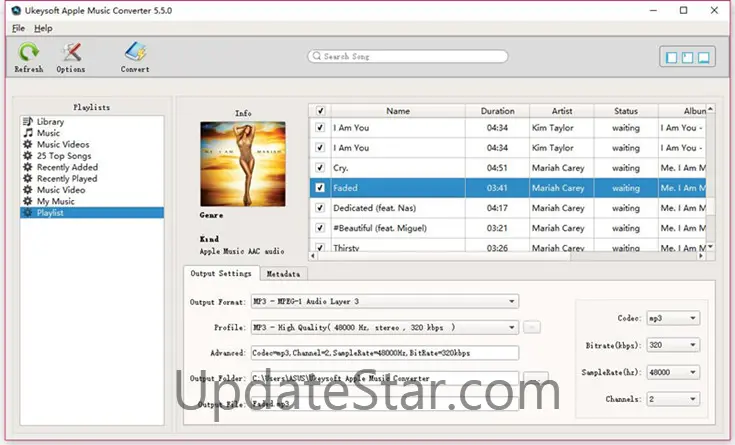The image size is (735, 445).
Task: Click the gear icon beside My Music
Action: 28,201
